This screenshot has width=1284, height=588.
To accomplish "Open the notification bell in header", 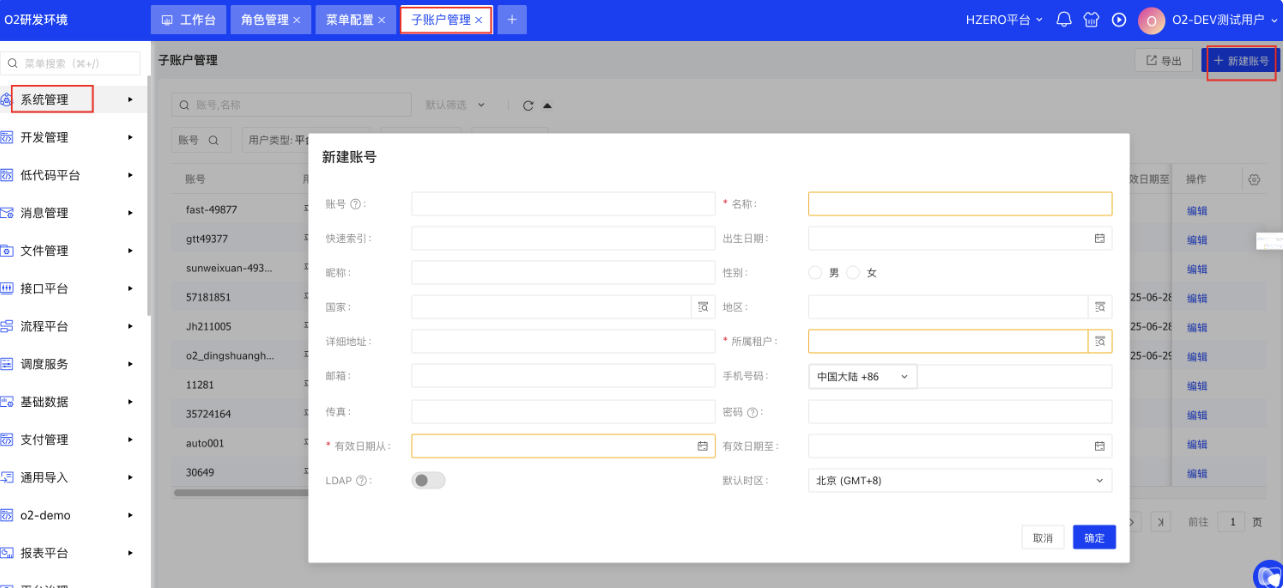I will pos(1064,19).
